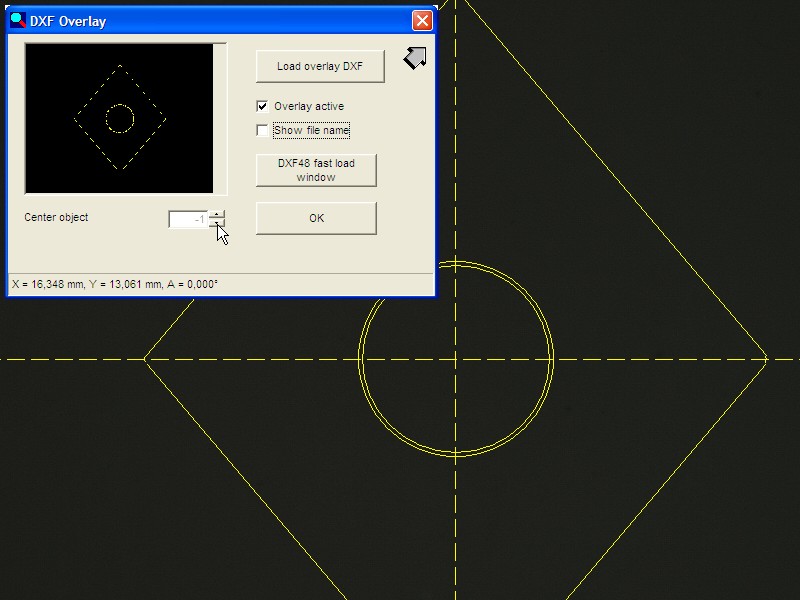Click the Load overlay DXF button
This screenshot has height=600, width=800.
320,67
